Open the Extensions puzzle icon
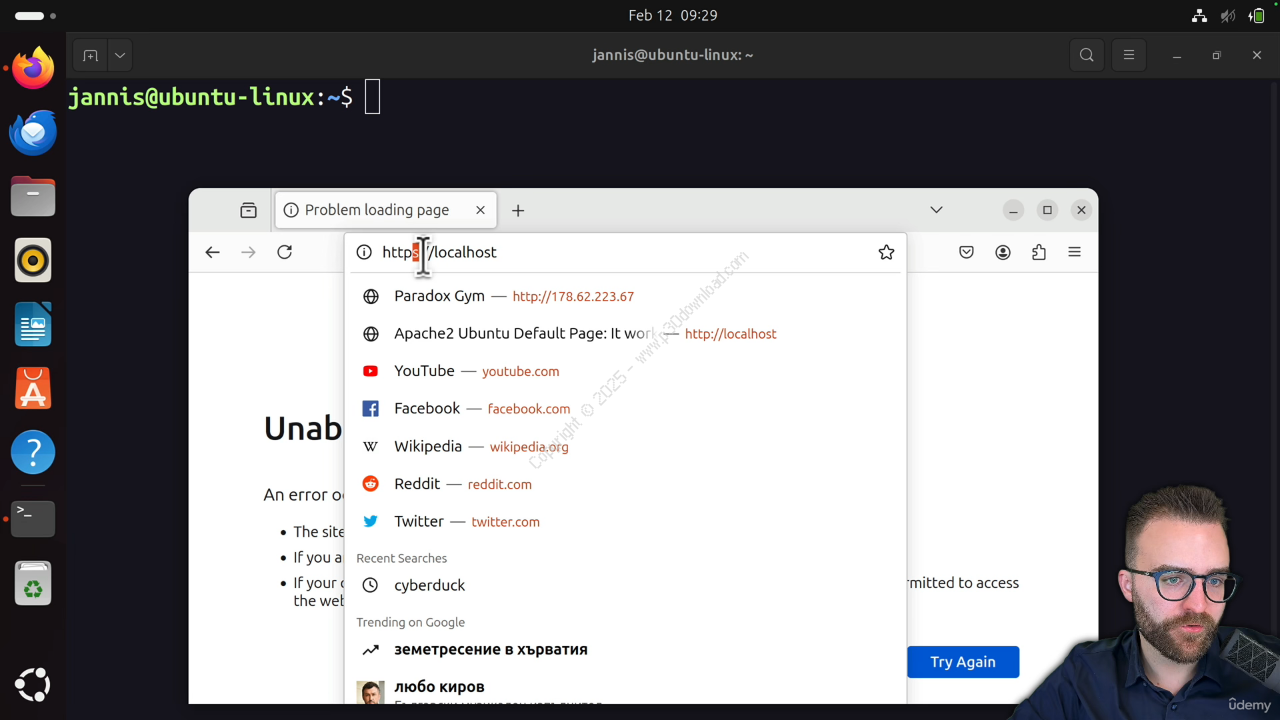 click(x=1039, y=252)
